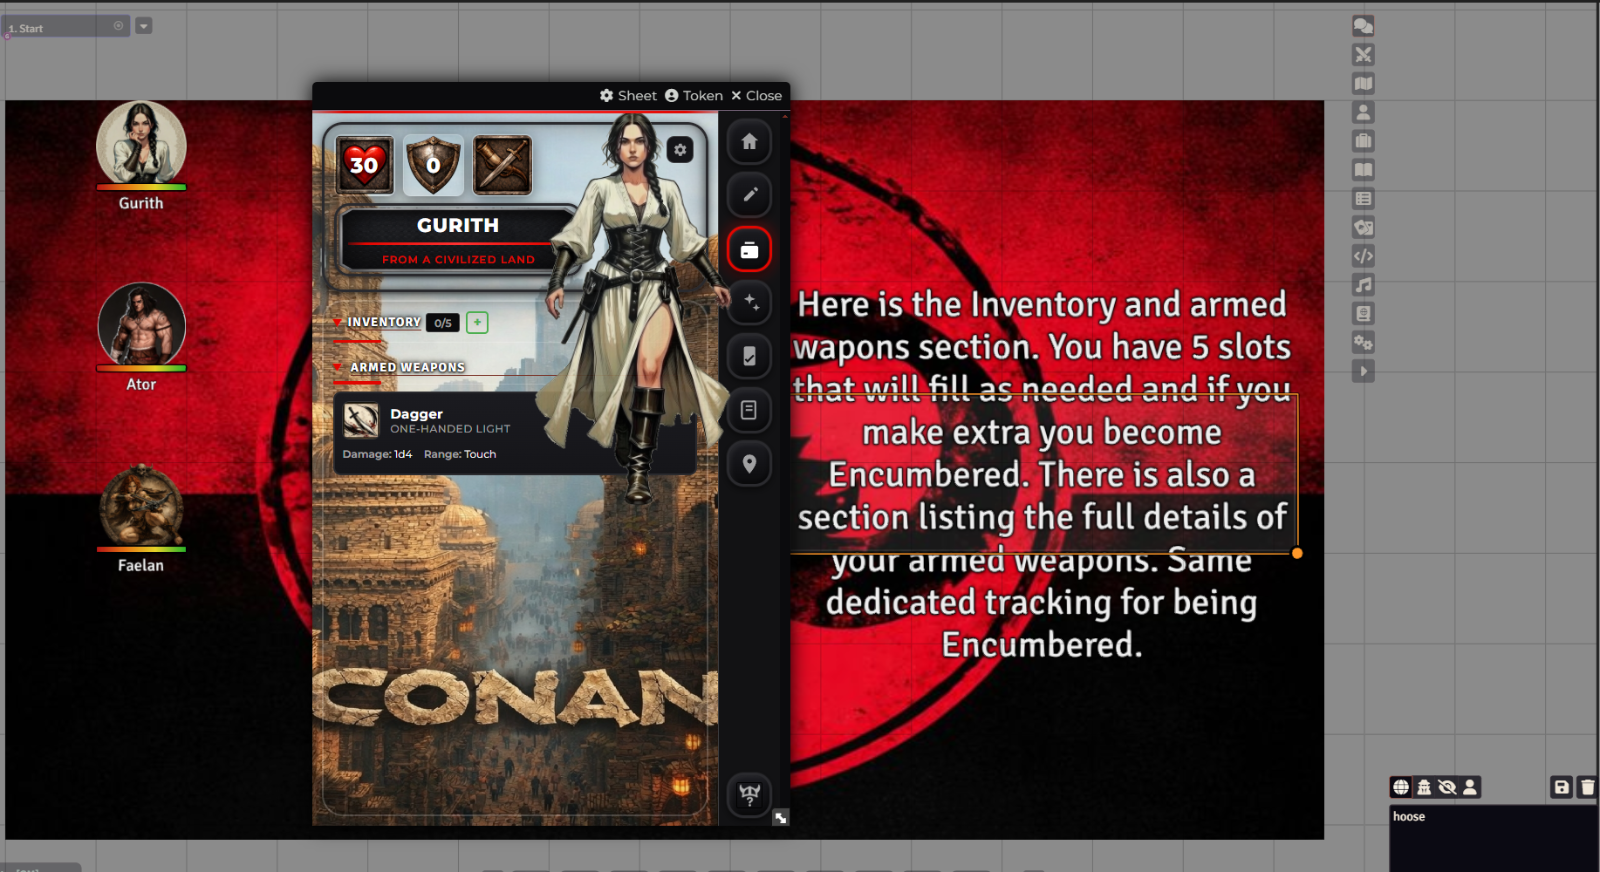Image resolution: width=1600 pixels, height=872 pixels.
Task: Open the Playlists music note icon
Action: [1363, 285]
